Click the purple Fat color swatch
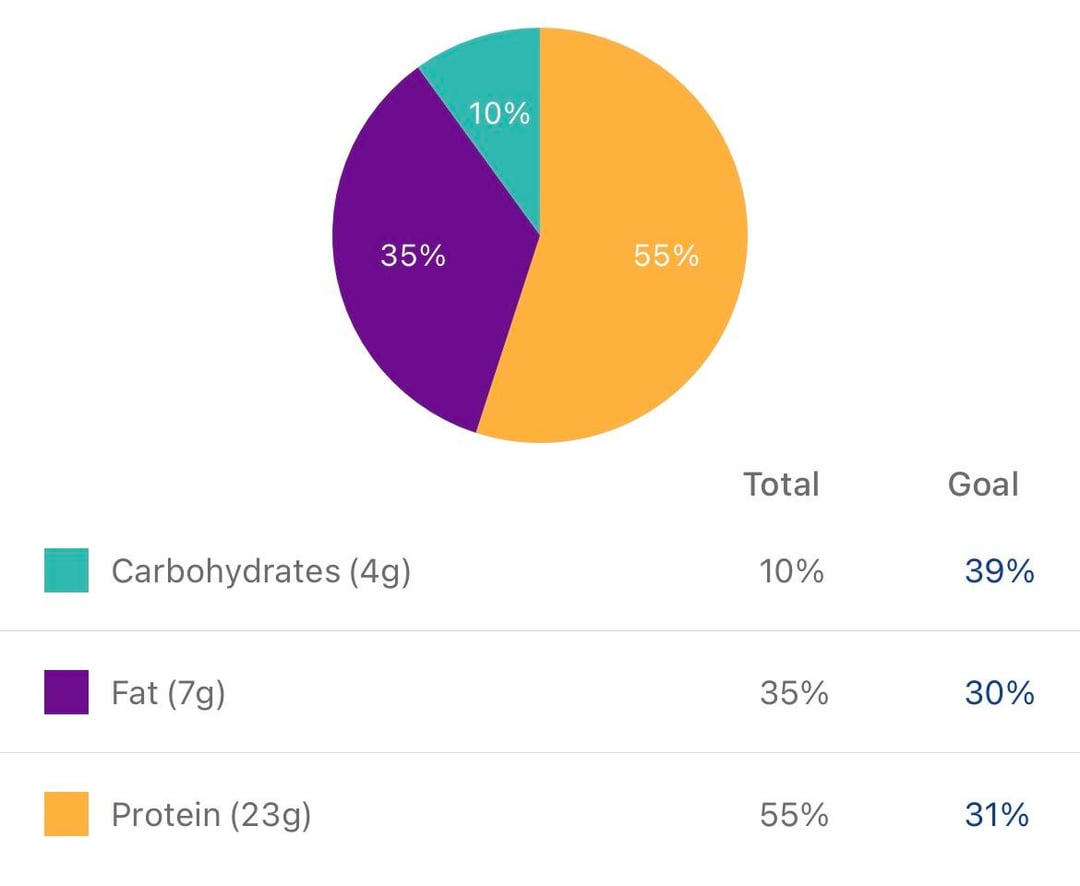Screen dimensions: 1080x886 click(x=66, y=692)
